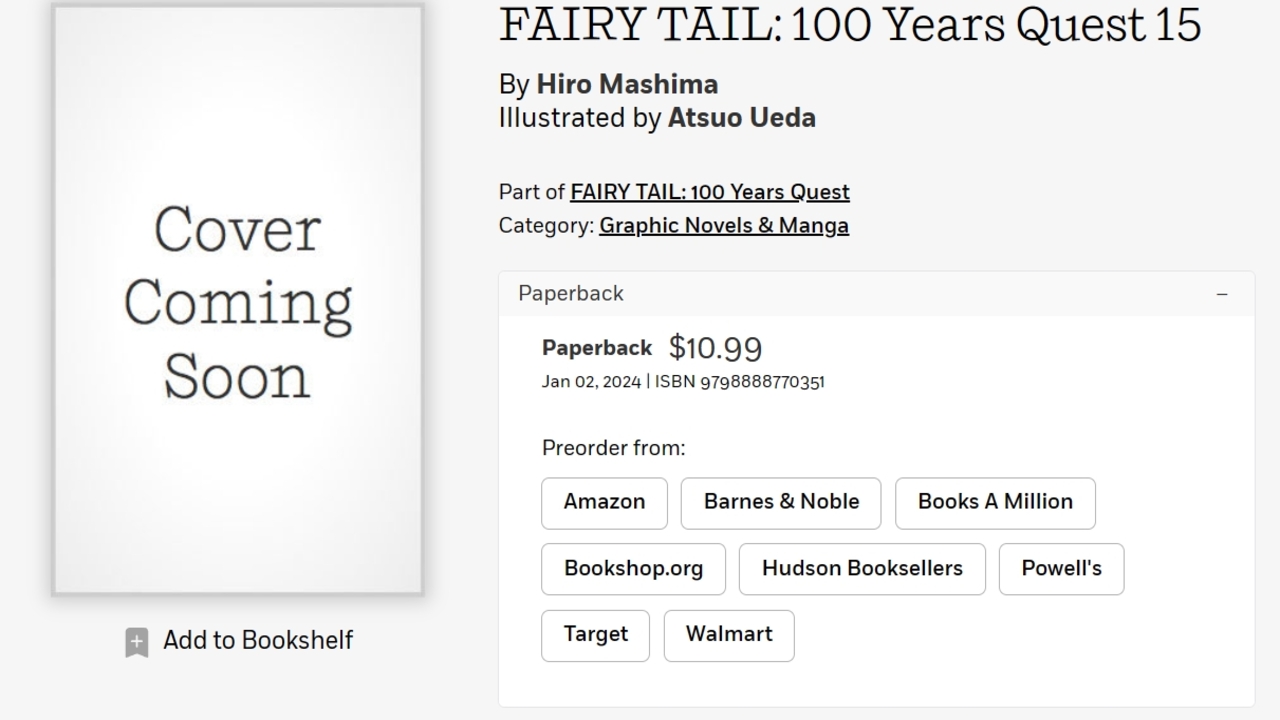Choose Bookshop.org as retailer
Viewport: 1280px width, 720px height.
pyautogui.click(x=633, y=569)
